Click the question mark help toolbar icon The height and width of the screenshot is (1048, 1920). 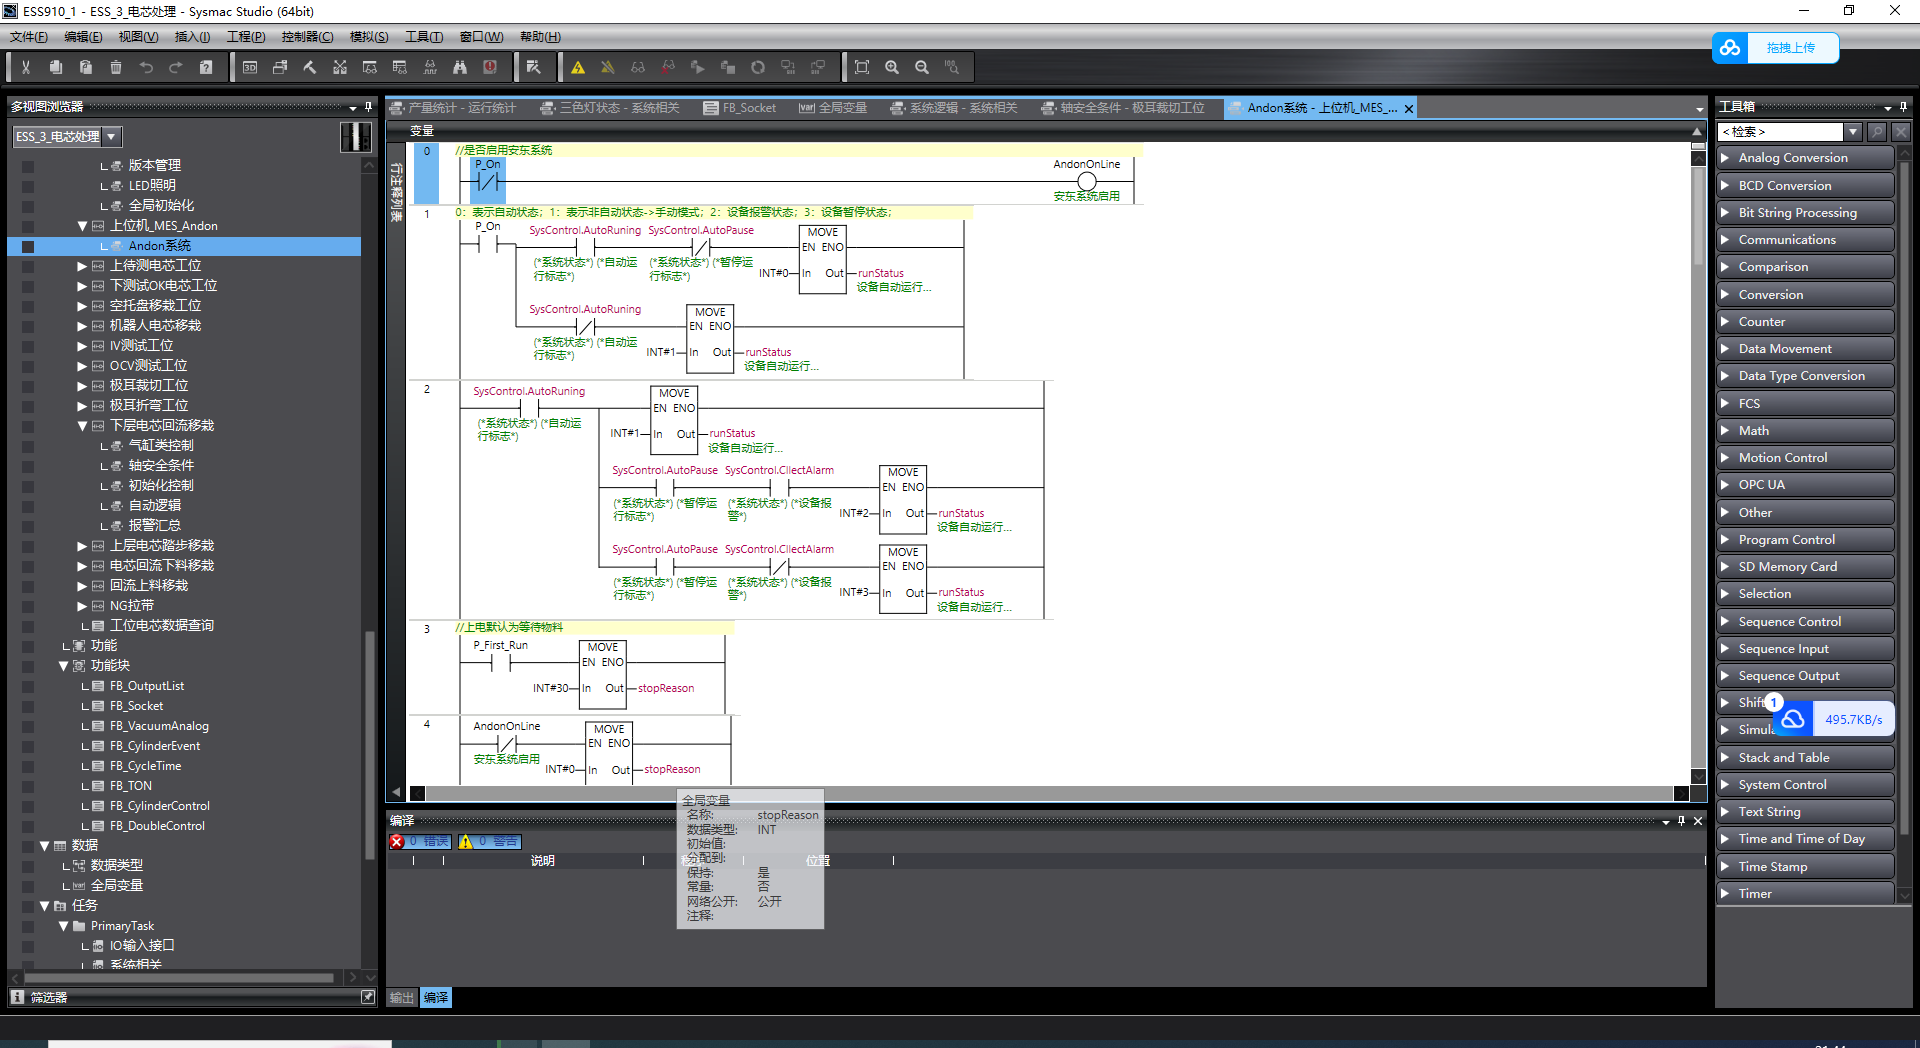(206, 67)
